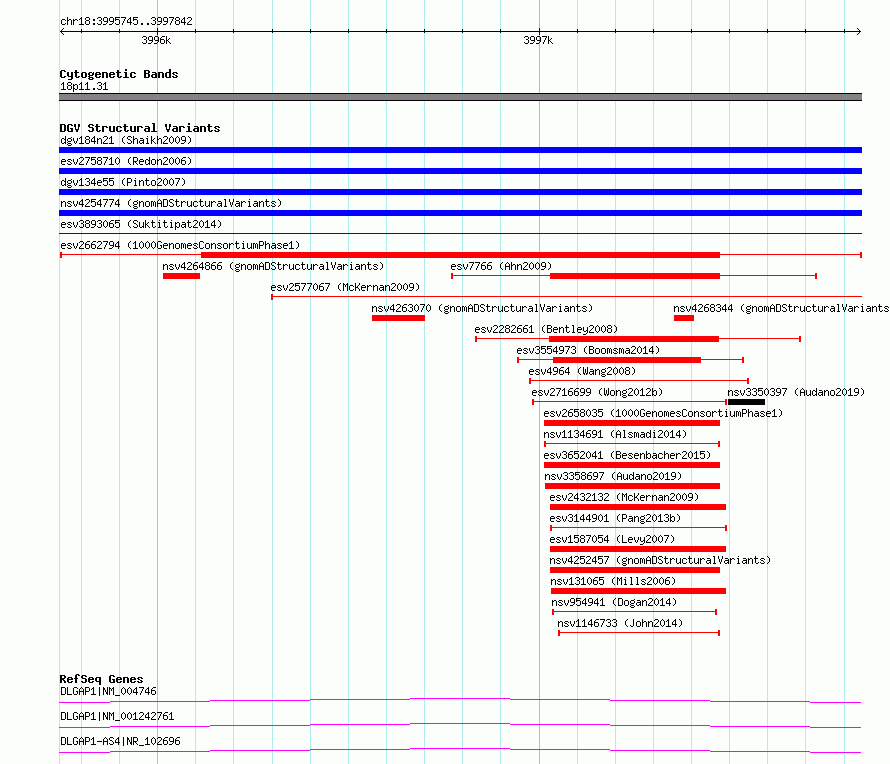Click the red bar under nsv4264866
Viewport: 890px width, 764px height.
tap(181, 276)
